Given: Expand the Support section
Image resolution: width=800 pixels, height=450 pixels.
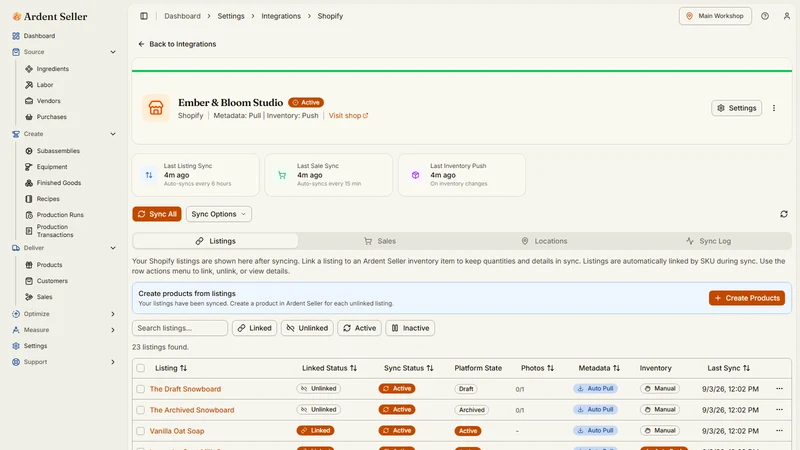Looking at the screenshot, I should tap(113, 362).
